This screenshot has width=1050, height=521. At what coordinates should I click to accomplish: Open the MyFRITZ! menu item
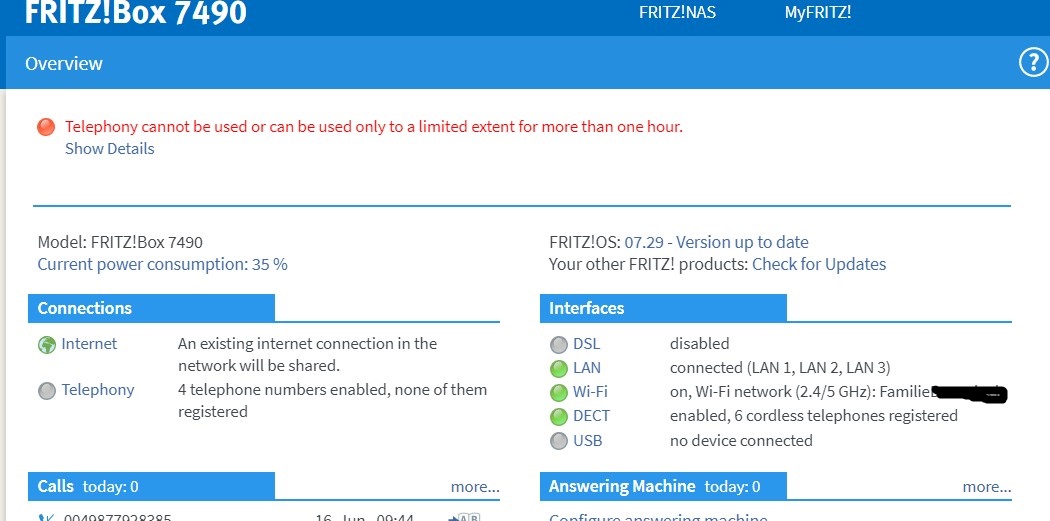point(817,13)
